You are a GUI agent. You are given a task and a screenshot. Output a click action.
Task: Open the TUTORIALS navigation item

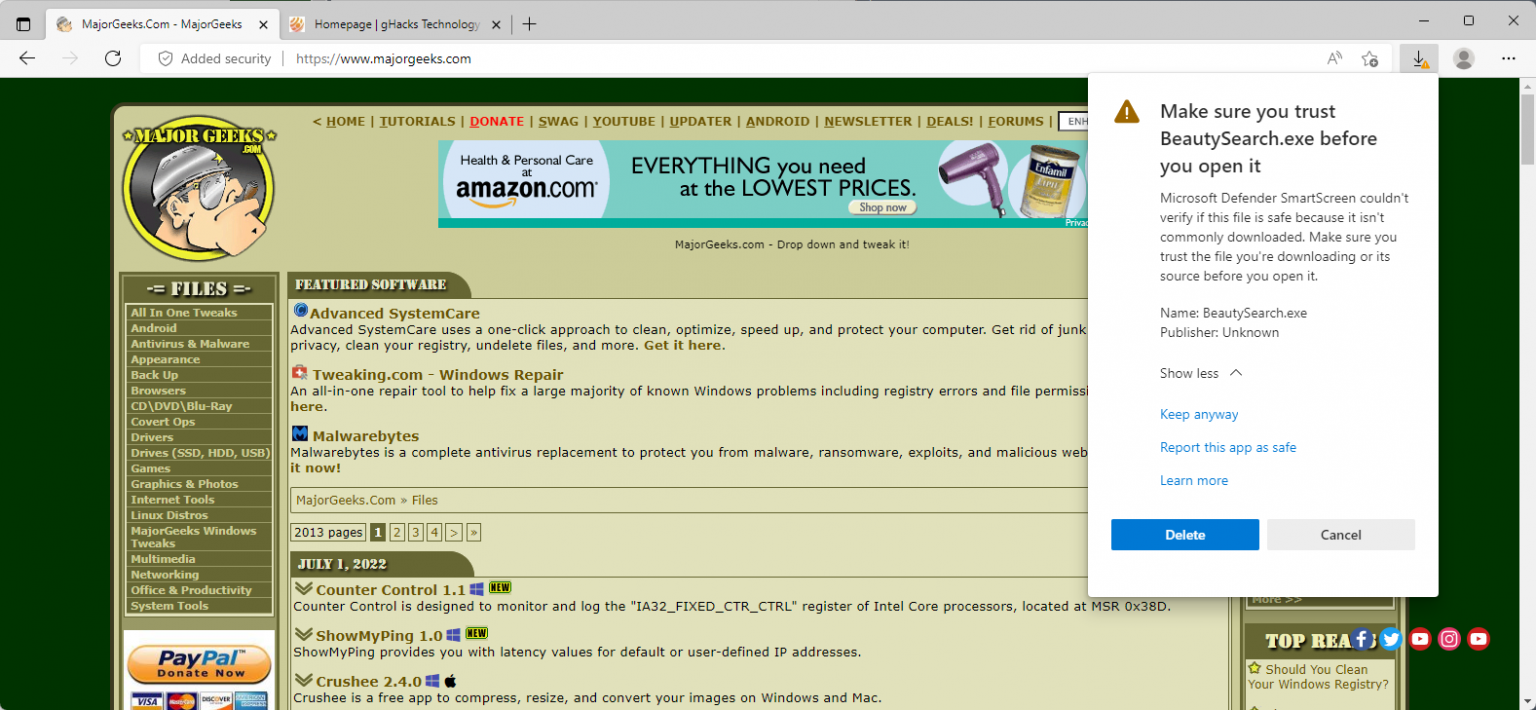click(x=417, y=121)
